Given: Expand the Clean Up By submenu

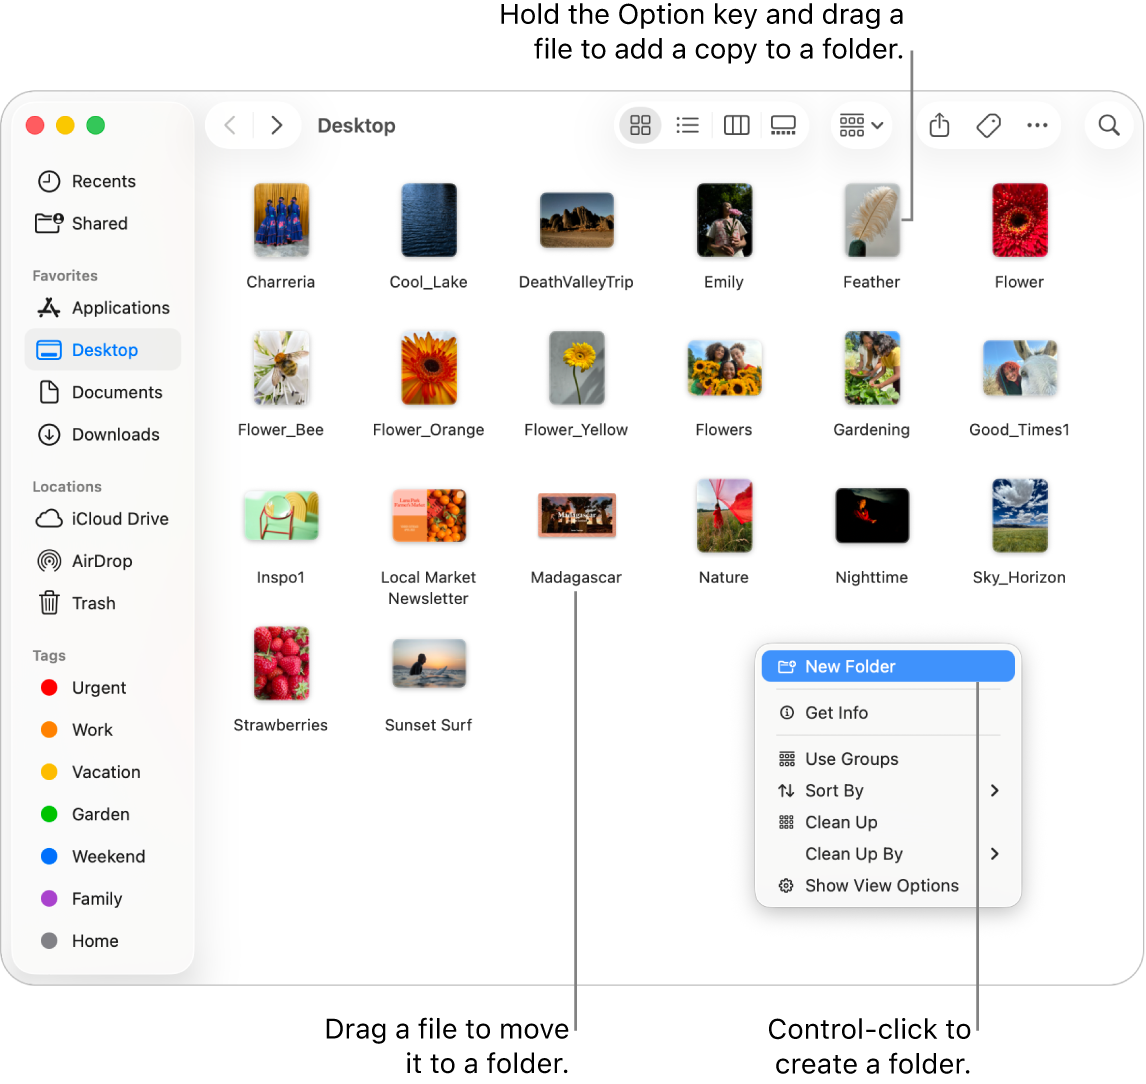Looking at the screenshot, I should tap(853, 854).
